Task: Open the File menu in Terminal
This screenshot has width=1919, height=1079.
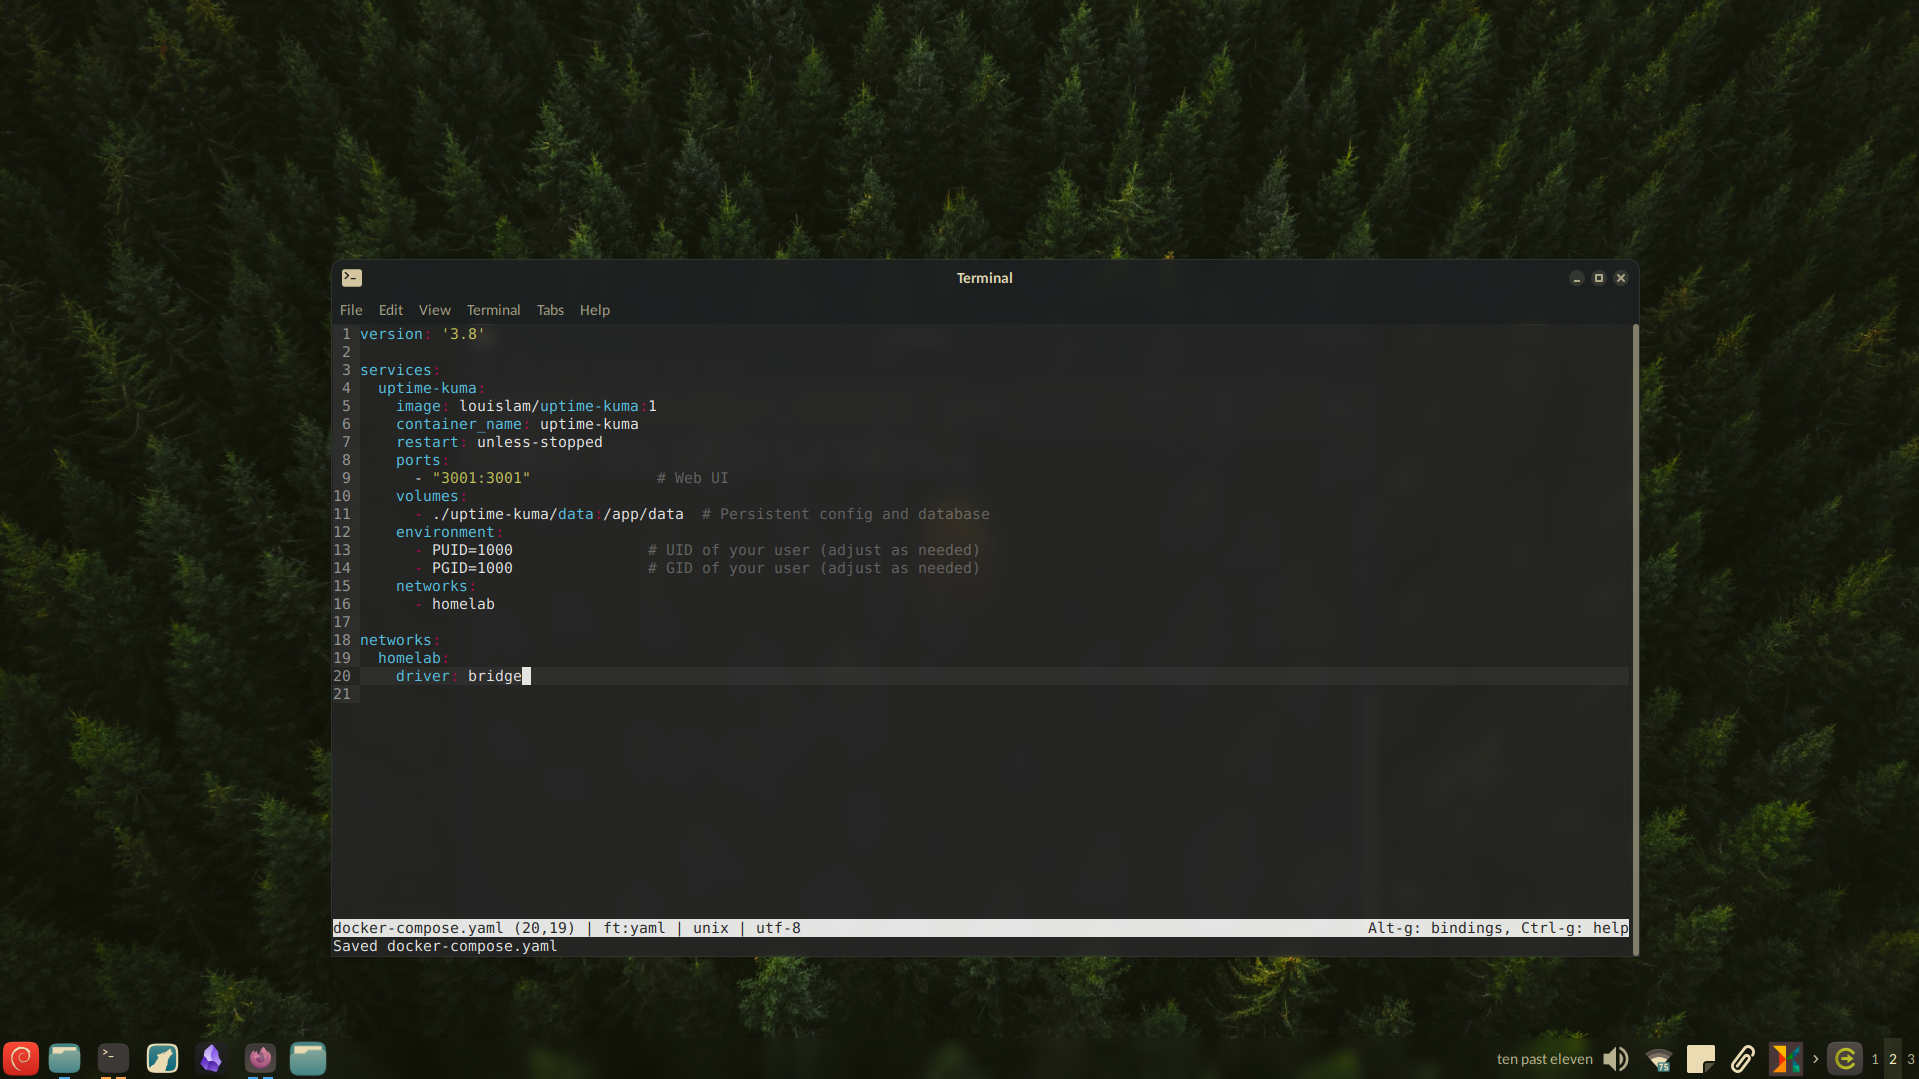Action: tap(351, 310)
